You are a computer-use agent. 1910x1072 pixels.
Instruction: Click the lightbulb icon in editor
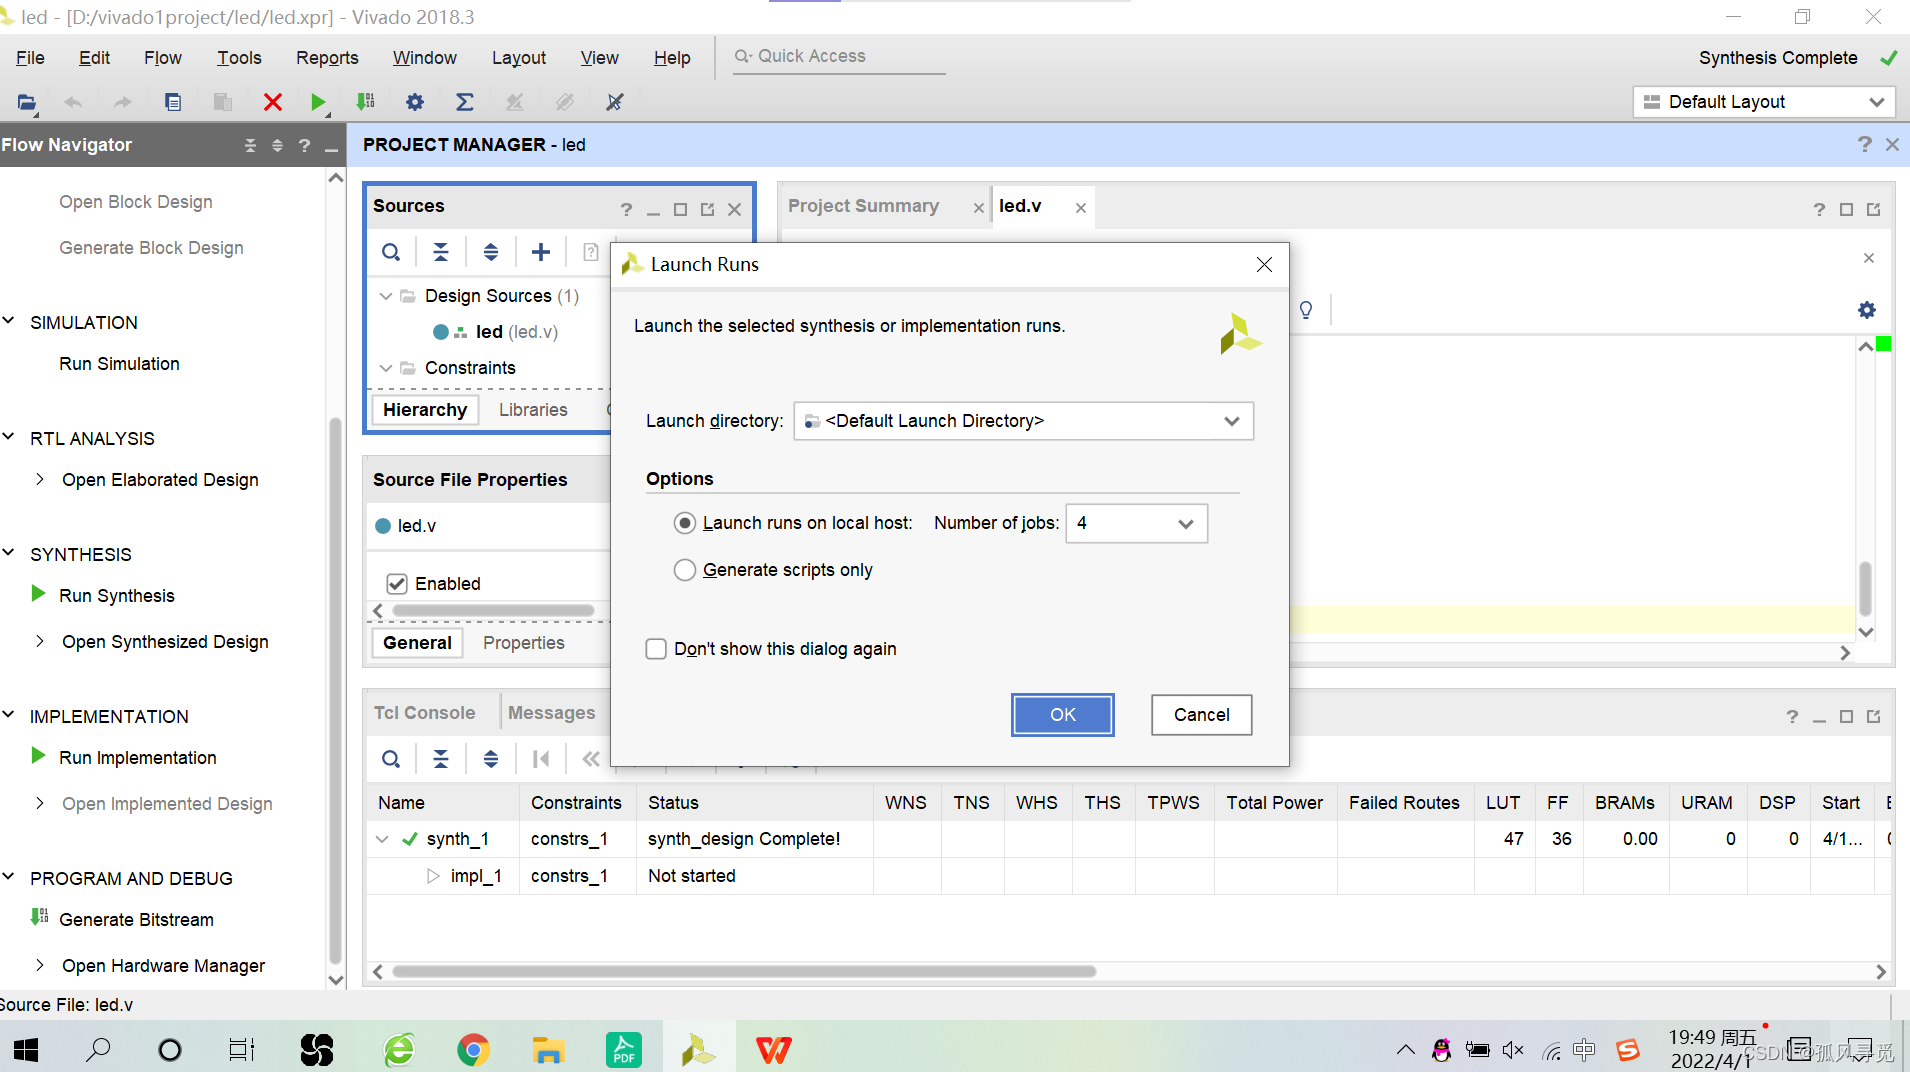pyautogui.click(x=1306, y=310)
